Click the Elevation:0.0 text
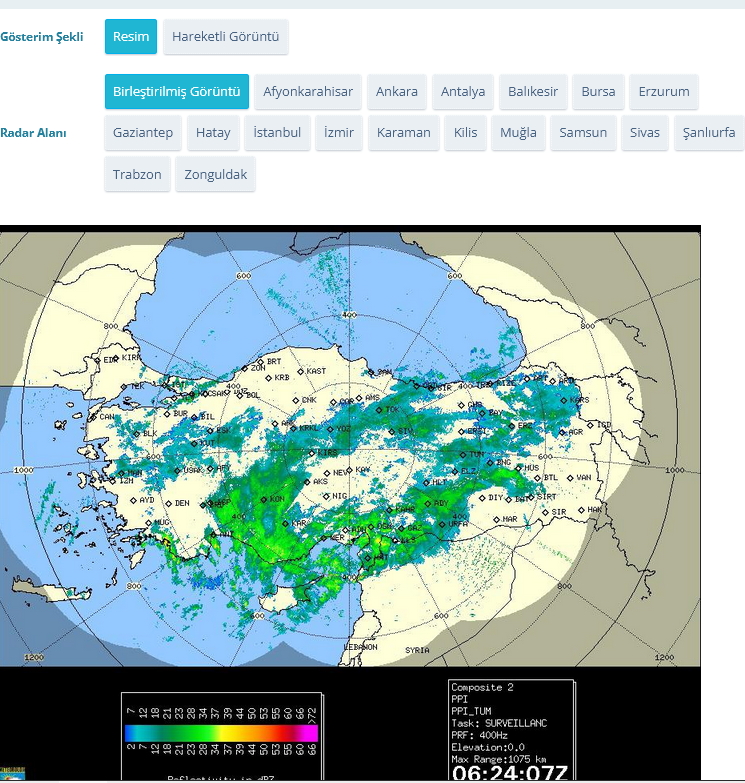This screenshot has width=745, height=783. pyautogui.click(x=488, y=747)
